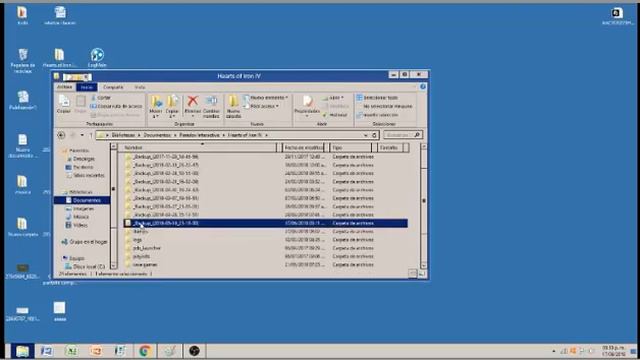The image size is (640, 360).
Task: Click Copiar ruta de acceso
Action: coord(116,106)
